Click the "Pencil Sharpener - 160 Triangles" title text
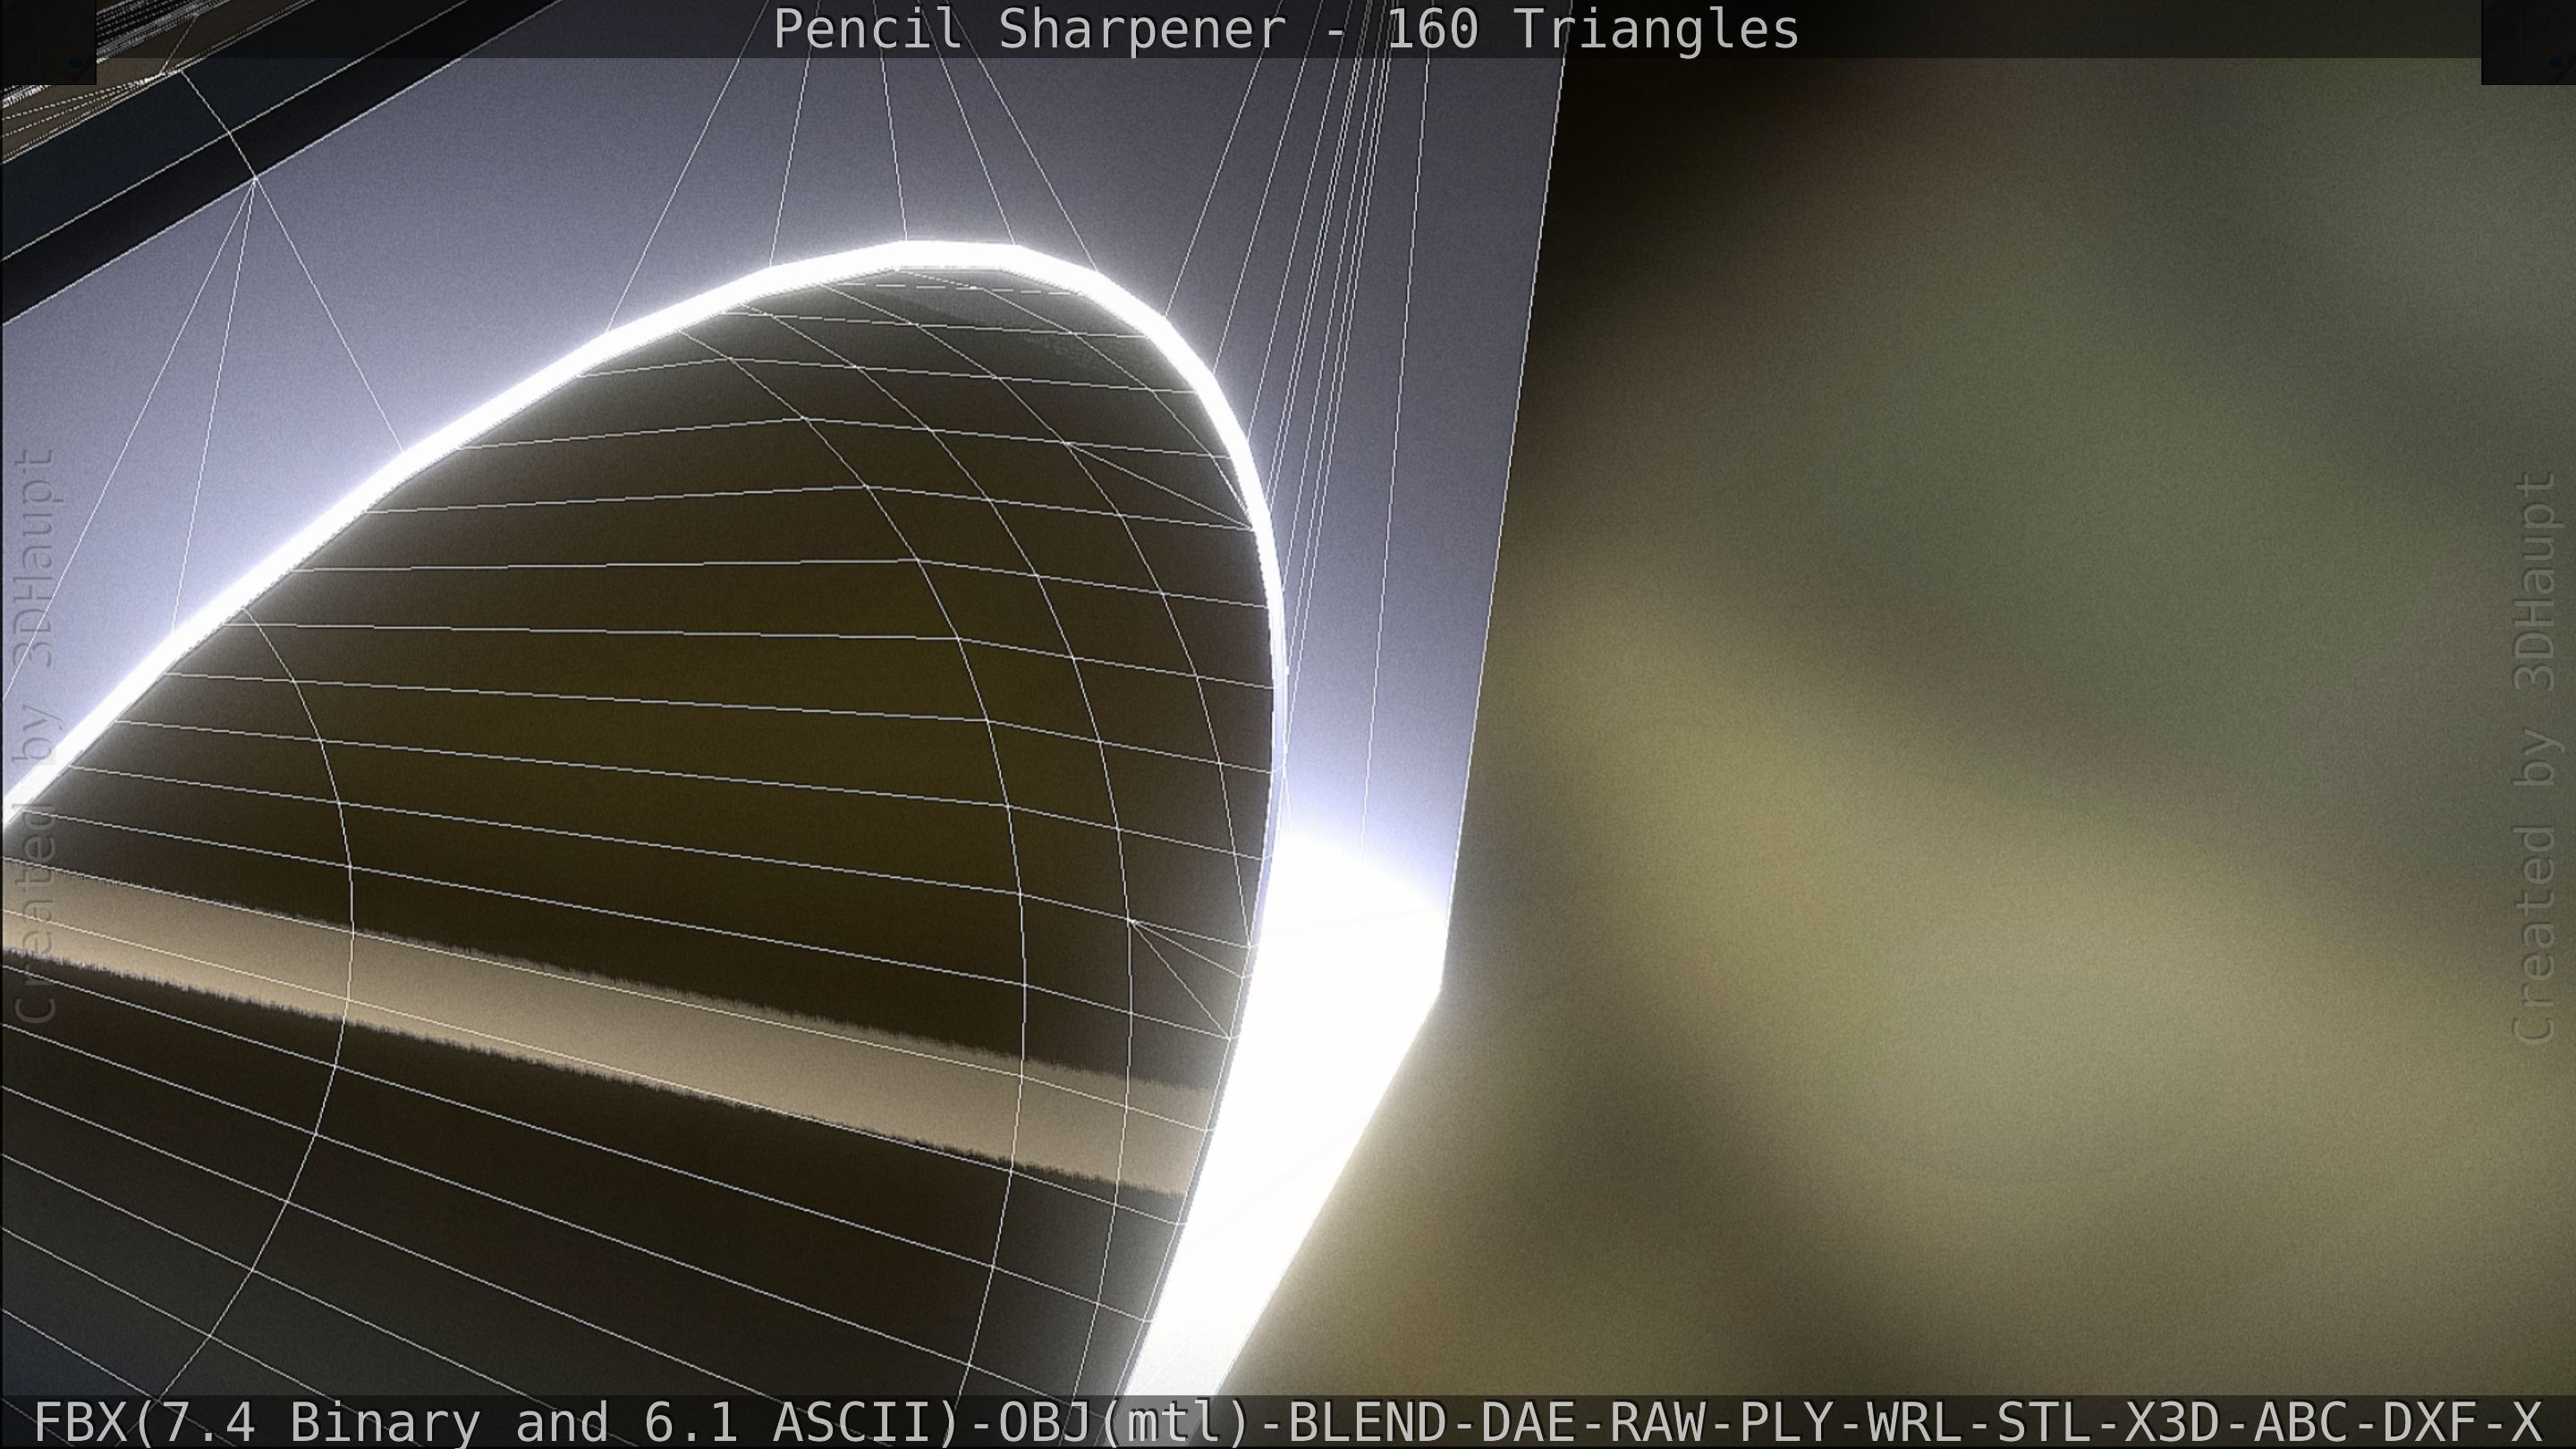 tap(1286, 29)
